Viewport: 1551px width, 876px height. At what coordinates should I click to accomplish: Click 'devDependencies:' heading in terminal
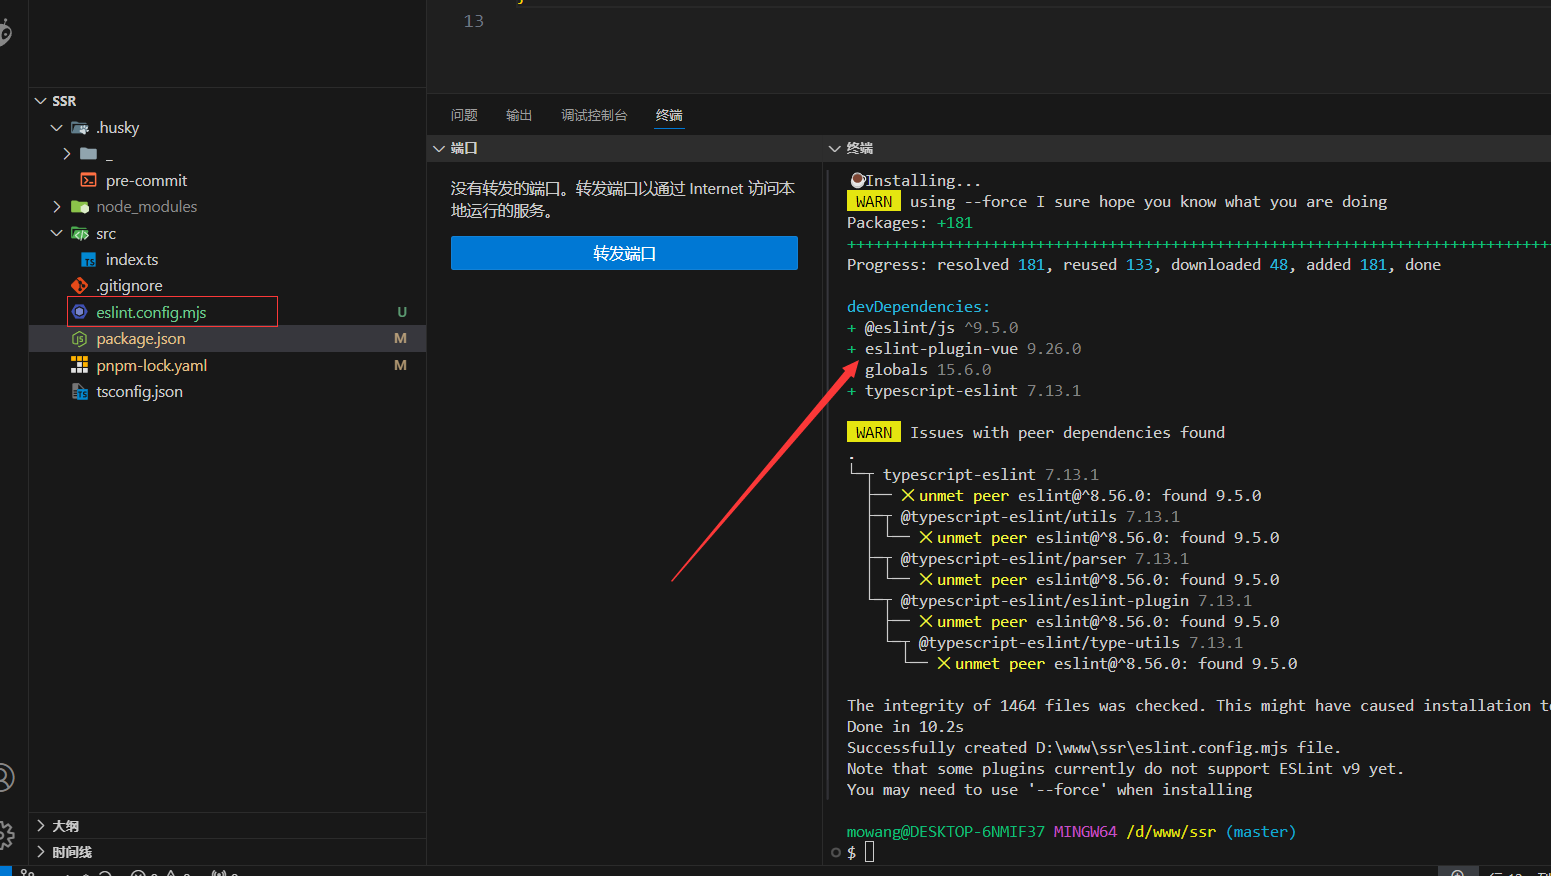(x=919, y=307)
